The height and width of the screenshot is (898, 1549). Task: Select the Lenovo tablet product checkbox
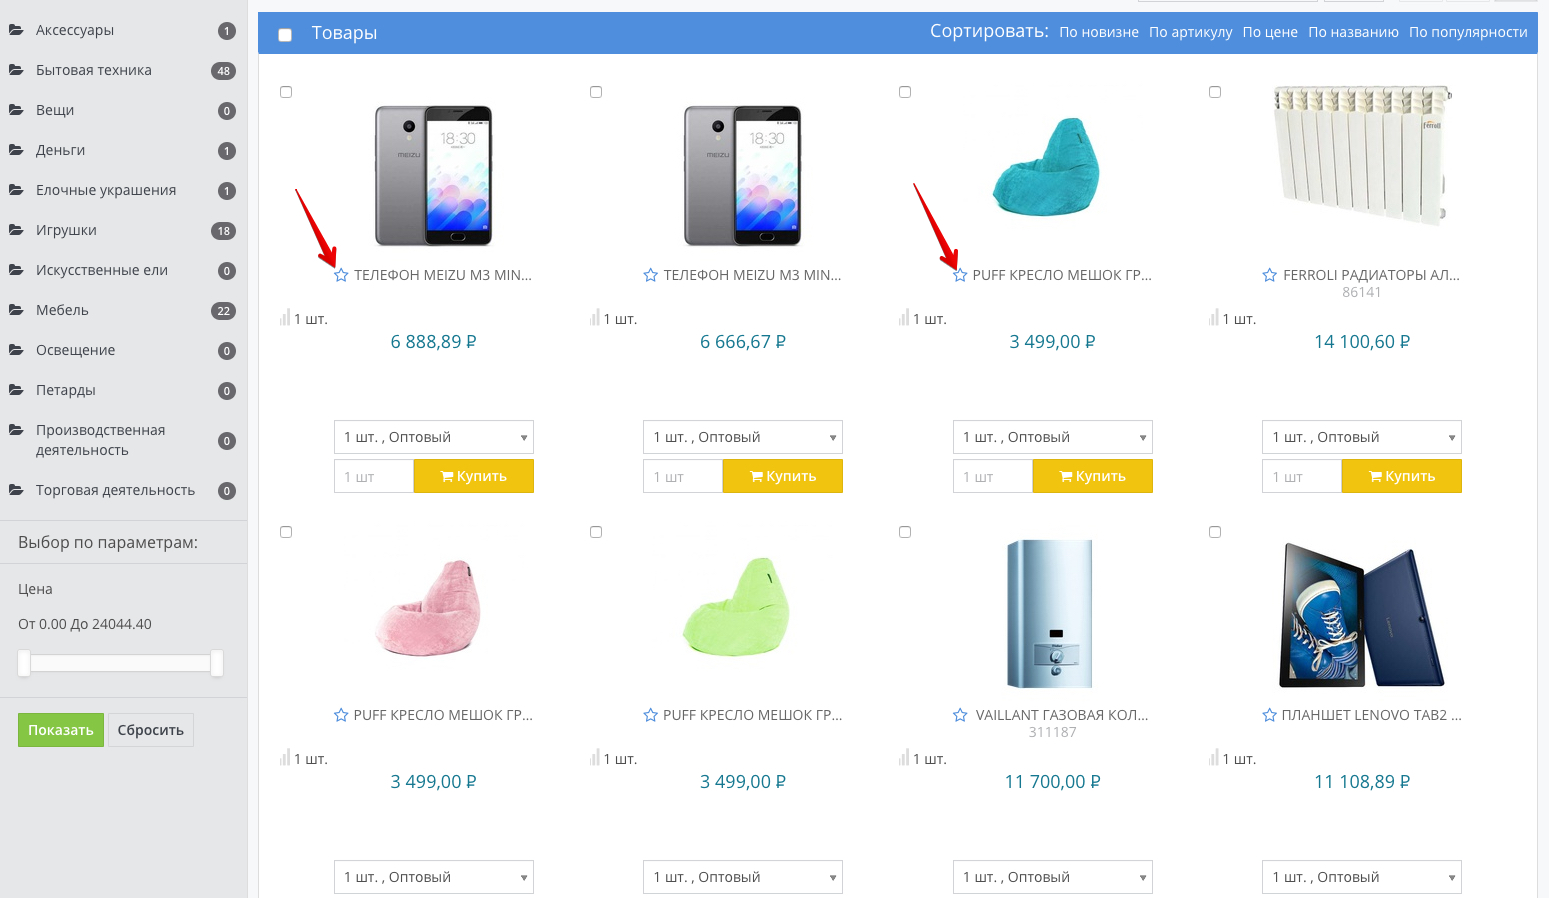pos(1215,532)
